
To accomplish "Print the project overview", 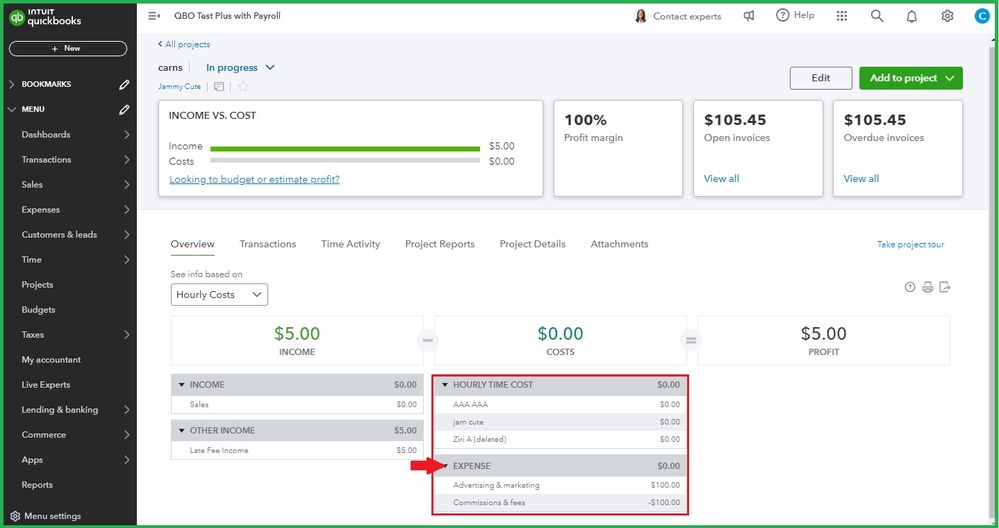I will point(928,287).
